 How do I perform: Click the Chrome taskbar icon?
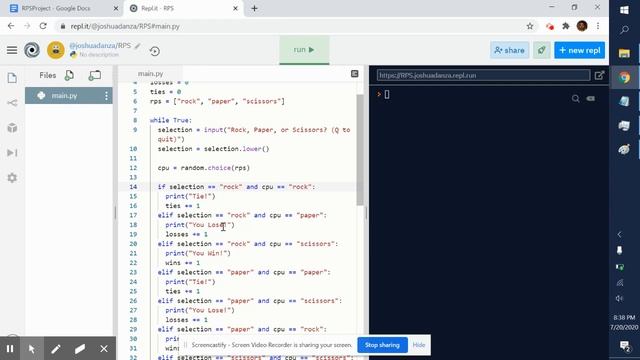[624, 77]
